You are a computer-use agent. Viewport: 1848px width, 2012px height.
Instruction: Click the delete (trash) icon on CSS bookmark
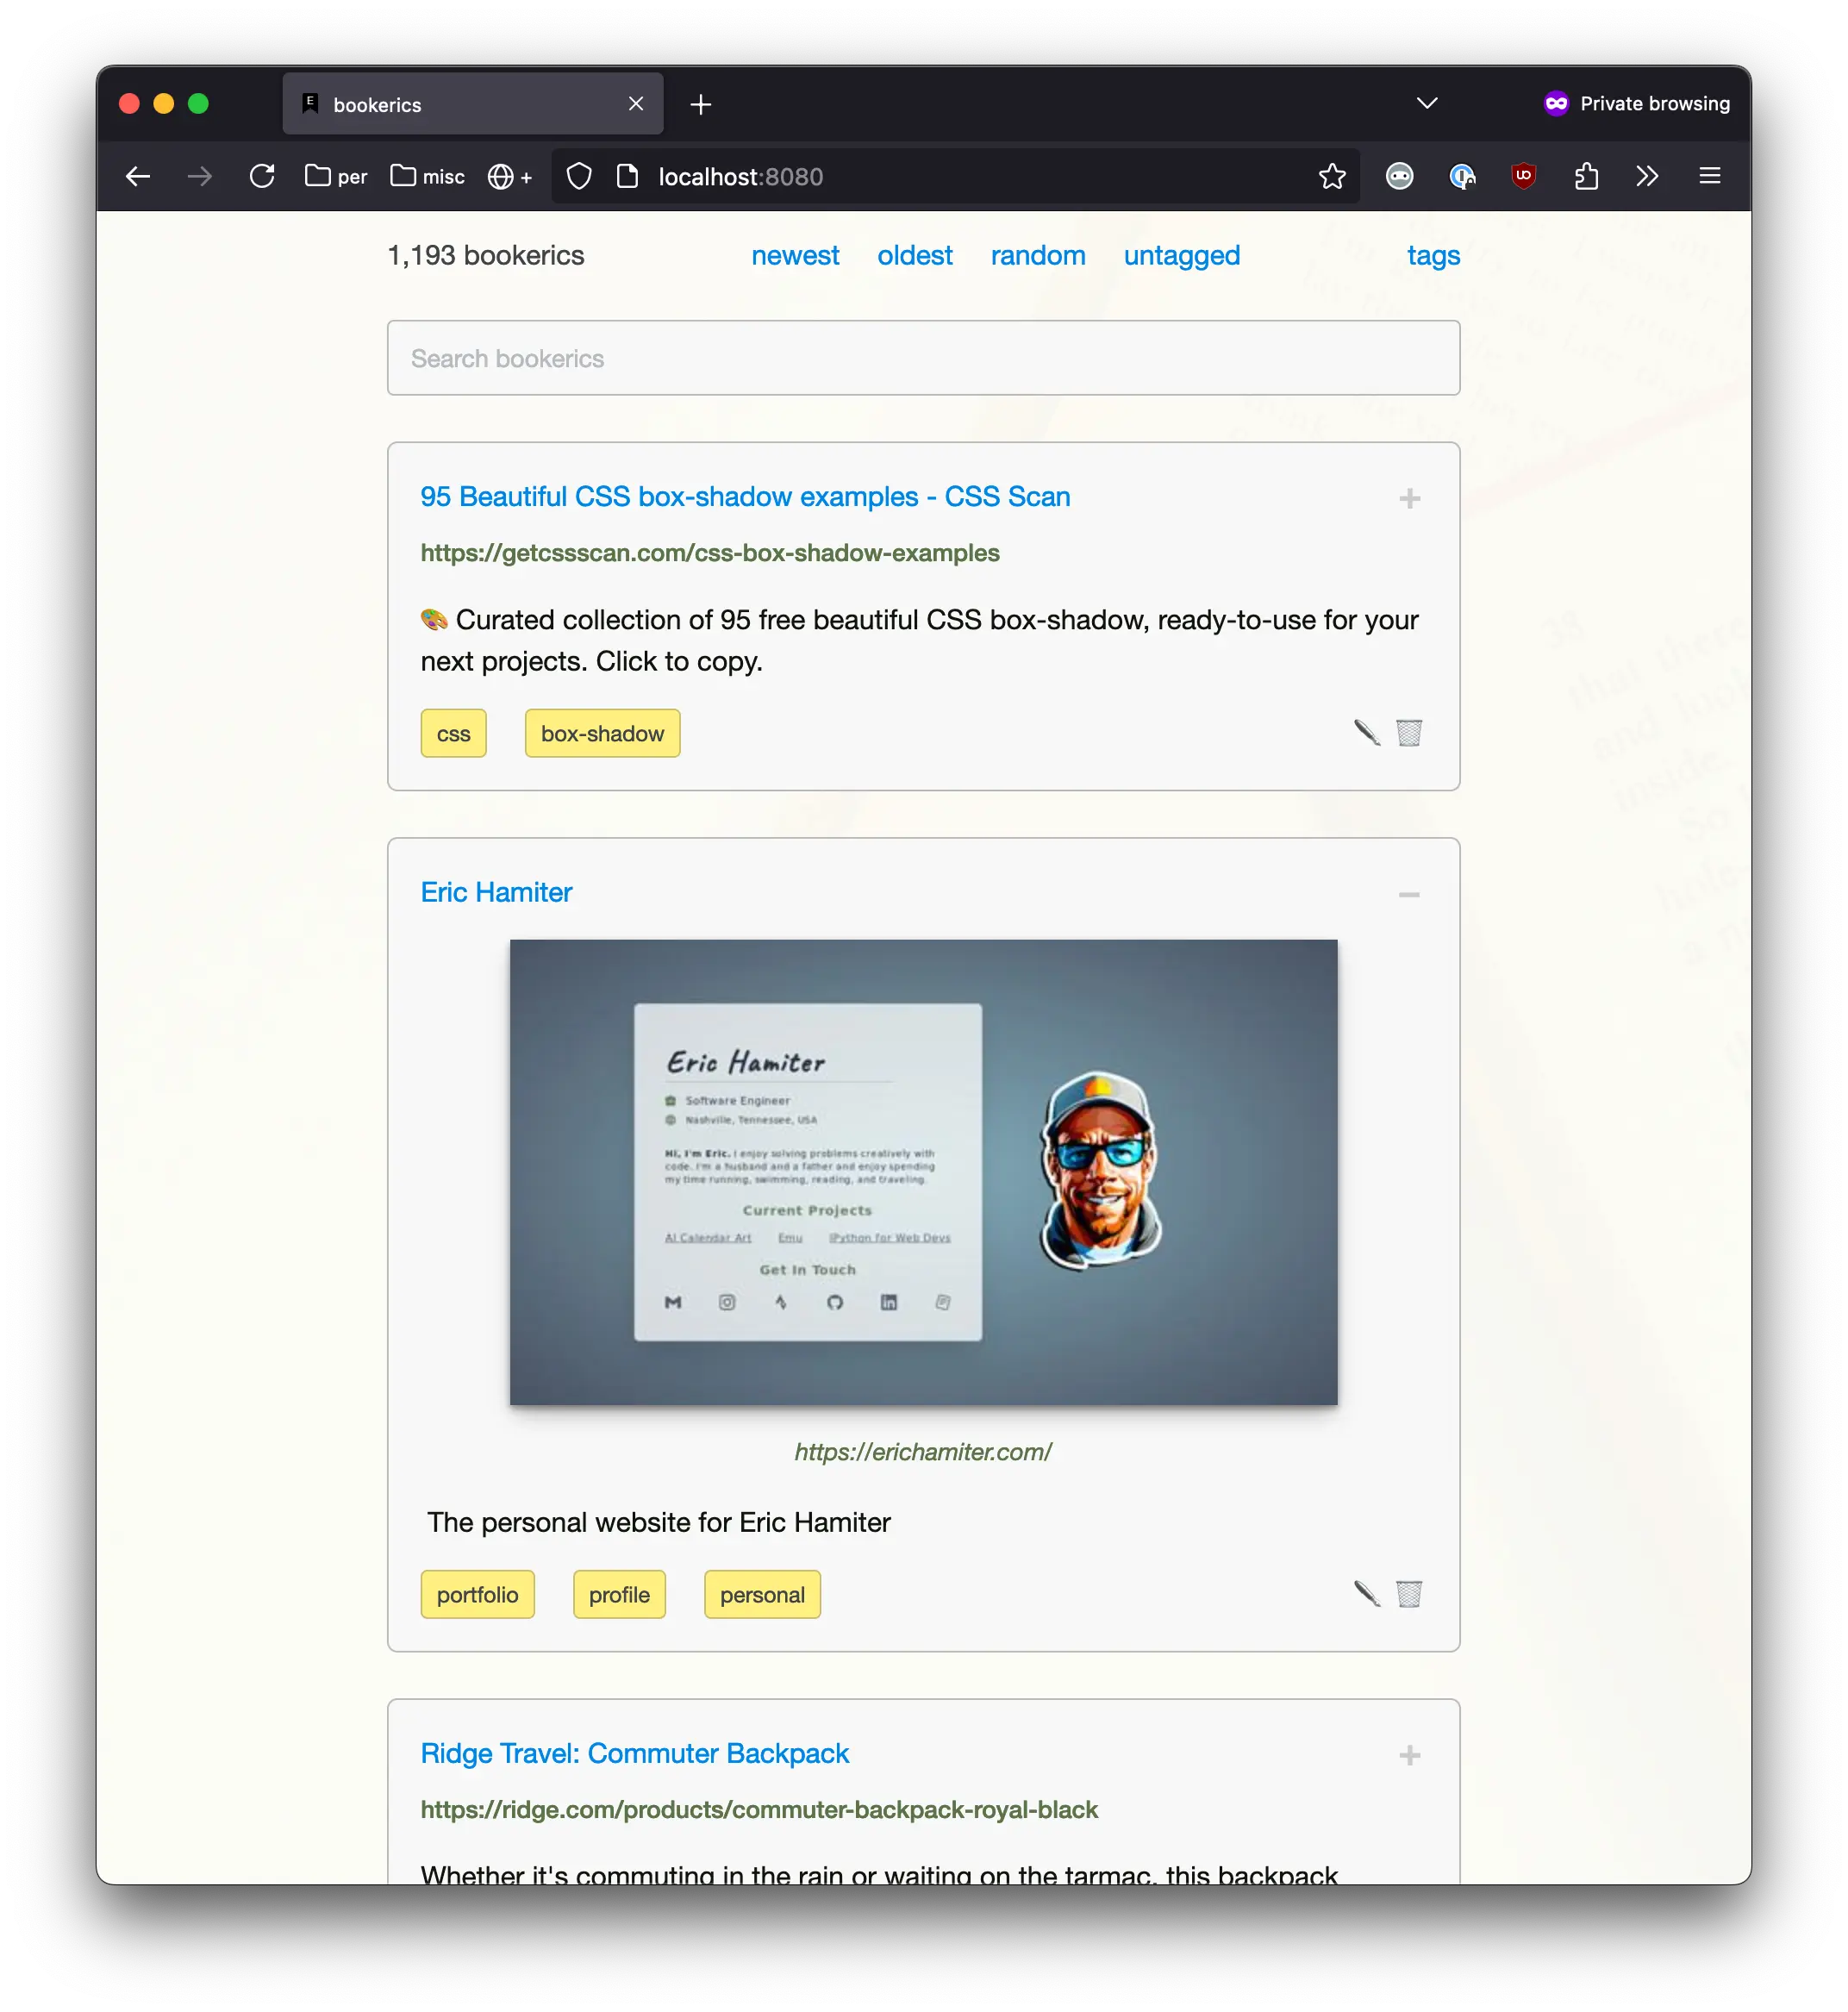coord(1410,731)
